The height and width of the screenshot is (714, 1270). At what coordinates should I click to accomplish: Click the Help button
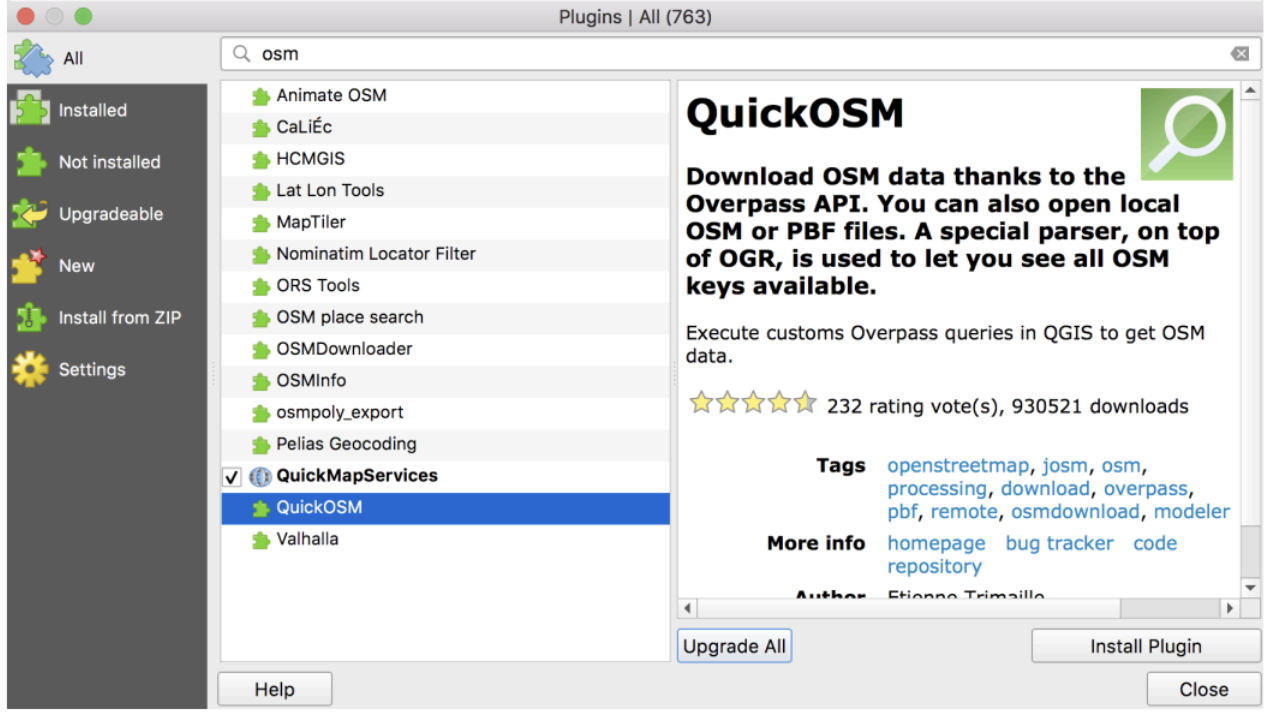(x=274, y=689)
